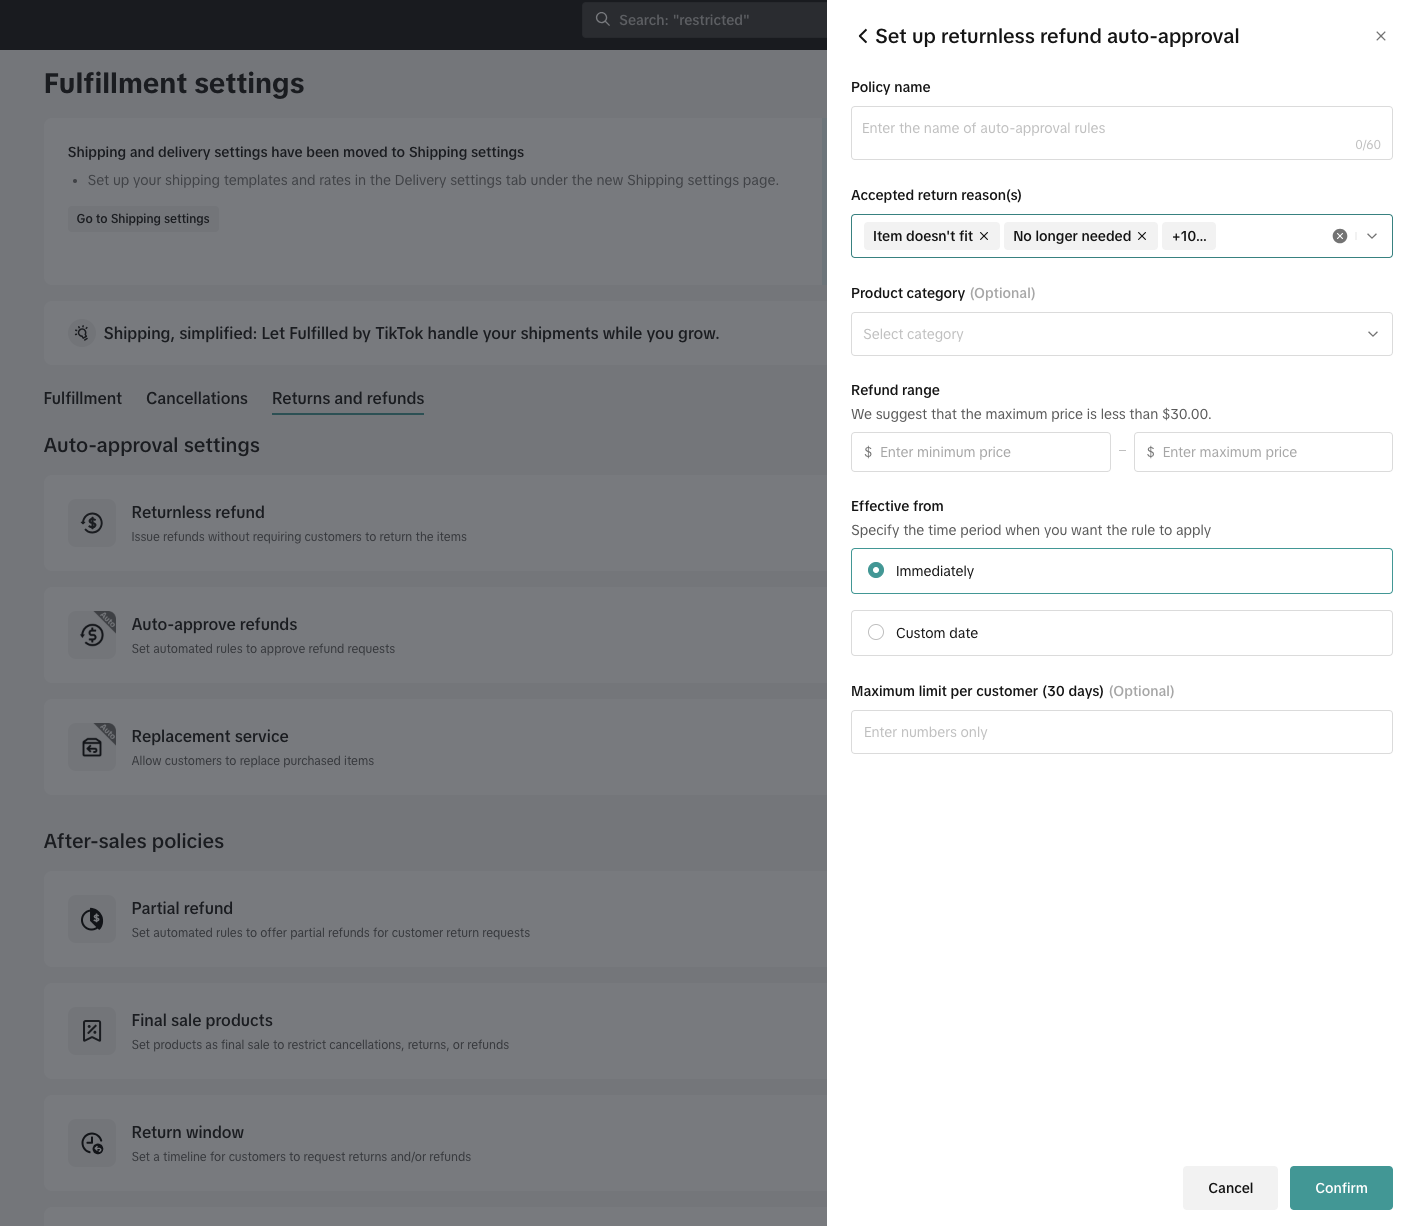
Task: Remove the "Item doesn't fit" reason tag
Action: (x=984, y=236)
